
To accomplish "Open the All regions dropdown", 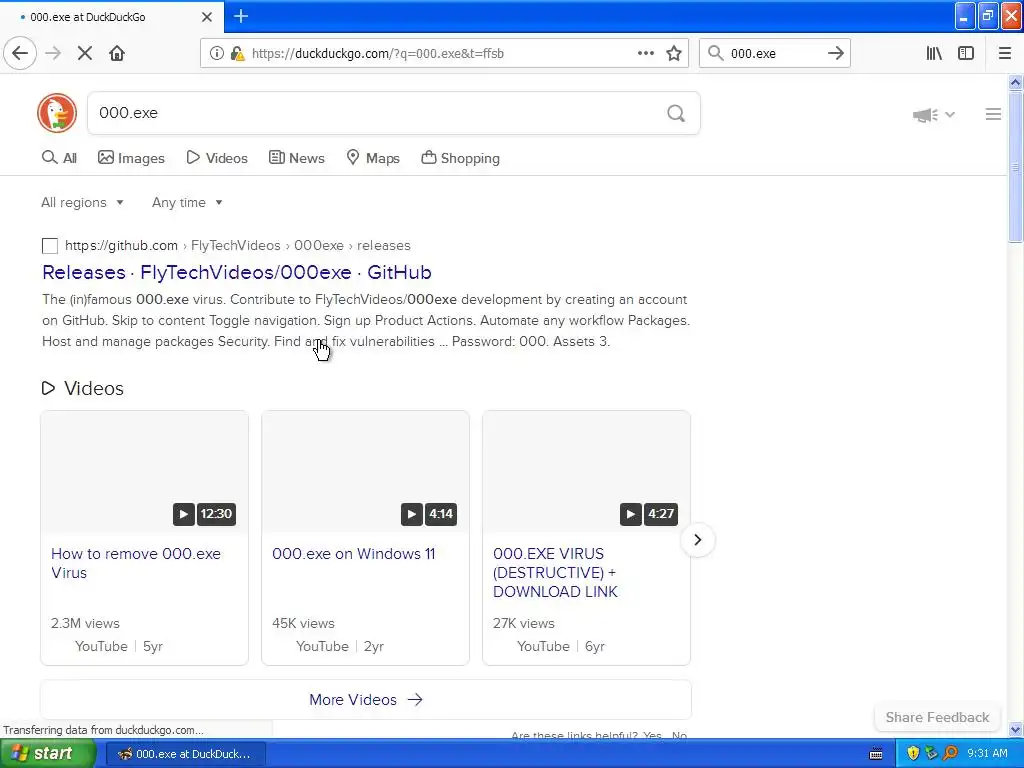I will [x=82, y=202].
